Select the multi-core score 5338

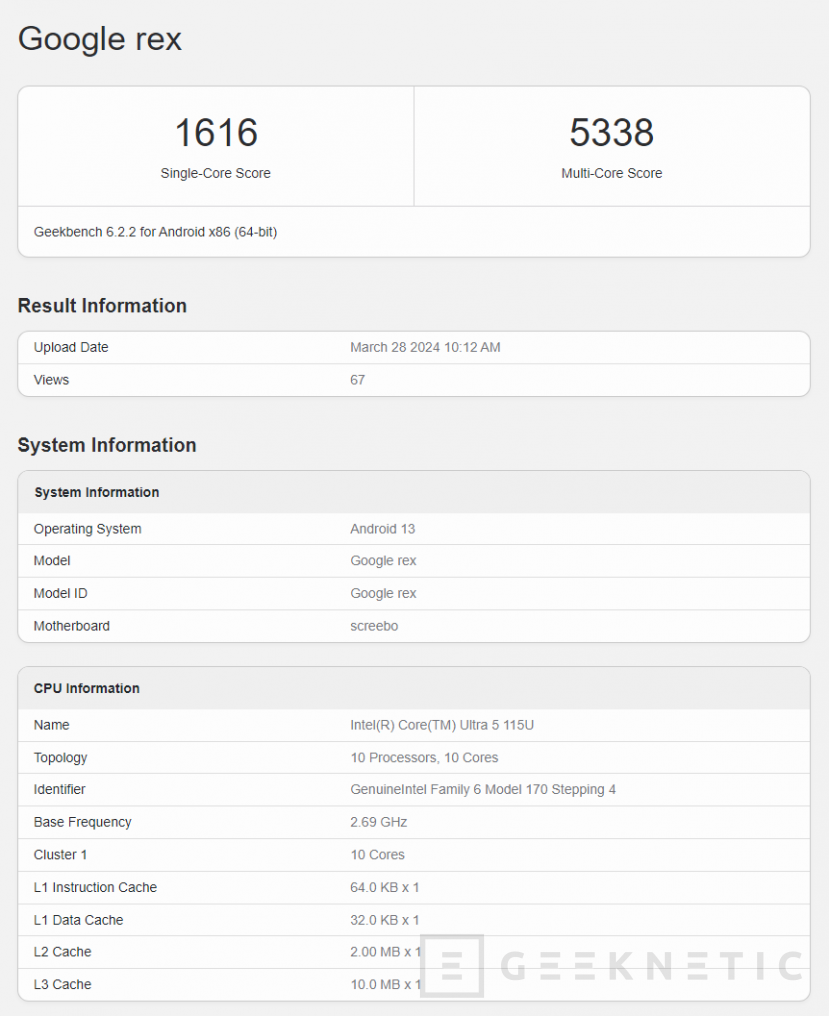click(611, 132)
